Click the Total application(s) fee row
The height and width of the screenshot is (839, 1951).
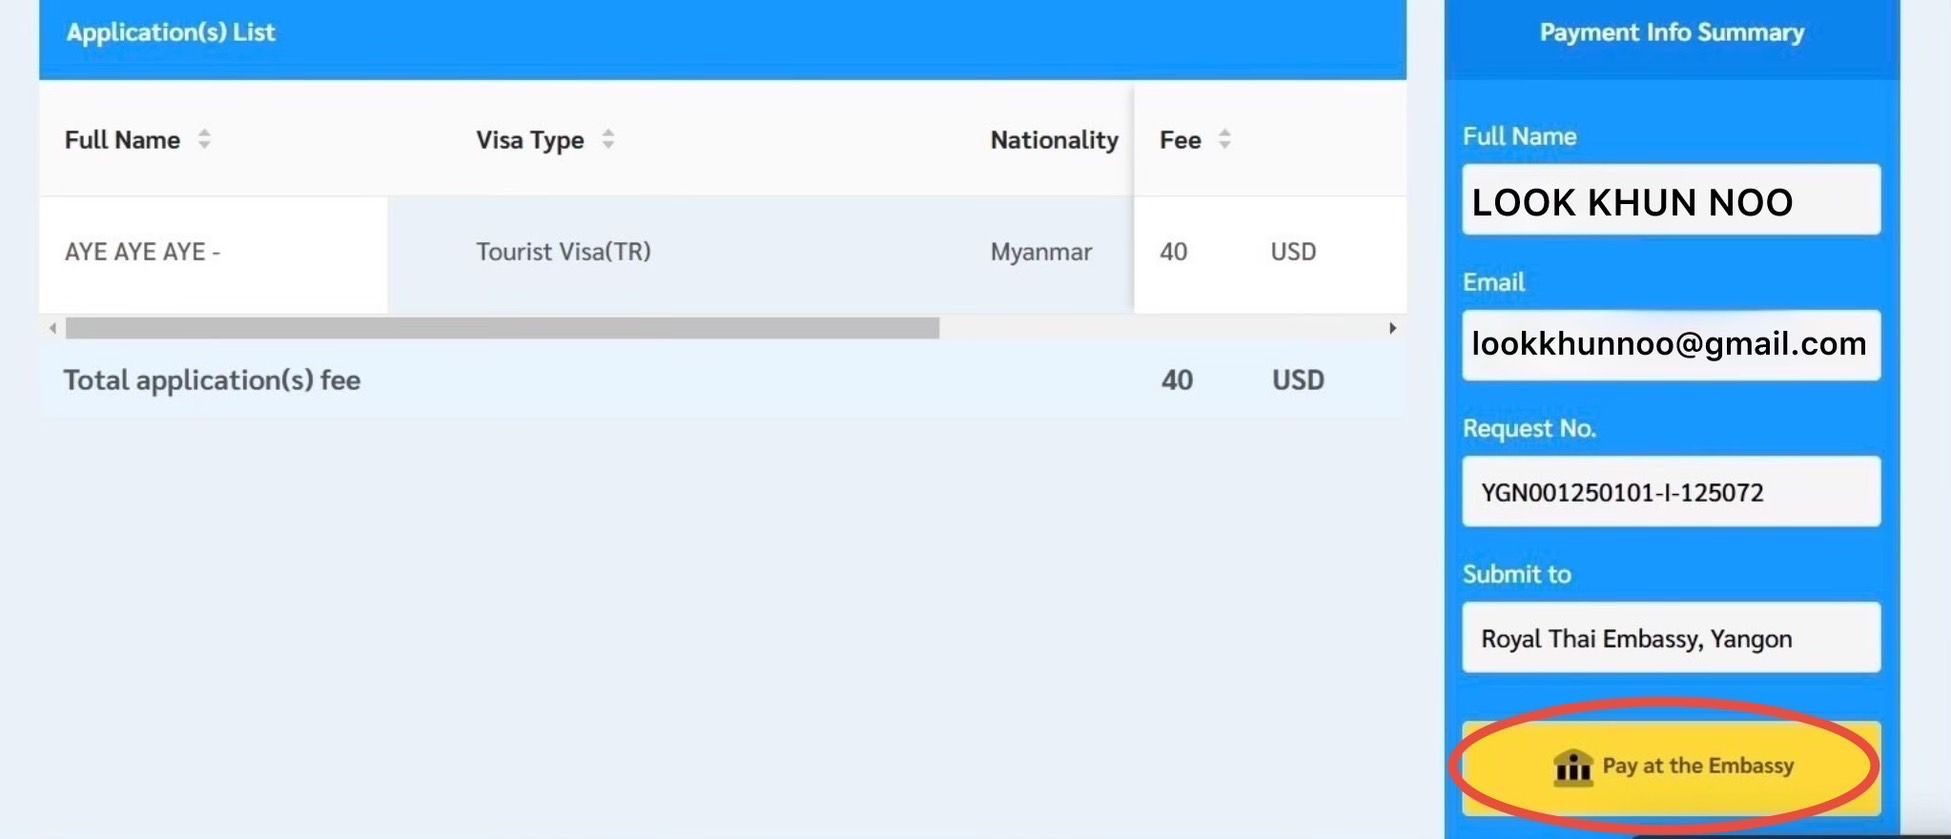(212, 380)
